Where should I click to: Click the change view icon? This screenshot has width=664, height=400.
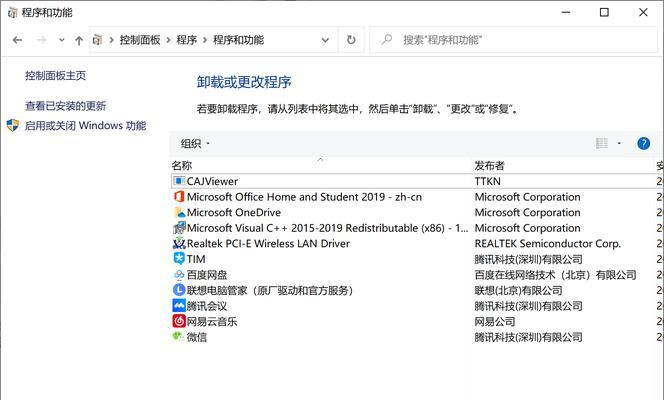(x=602, y=143)
